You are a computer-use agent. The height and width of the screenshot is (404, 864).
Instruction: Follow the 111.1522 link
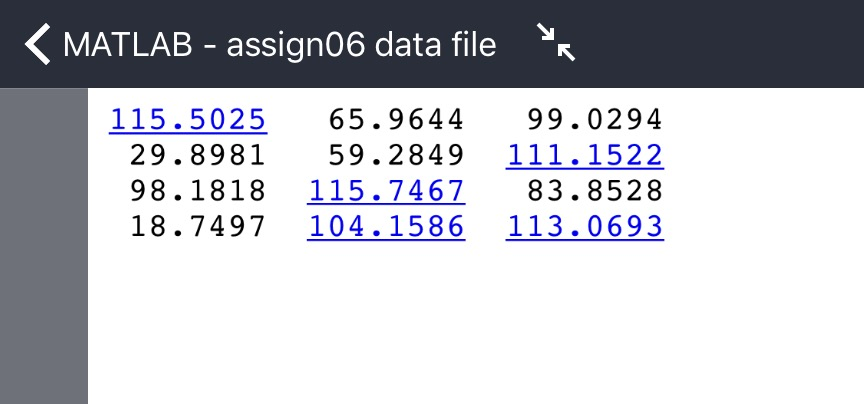click(x=584, y=155)
